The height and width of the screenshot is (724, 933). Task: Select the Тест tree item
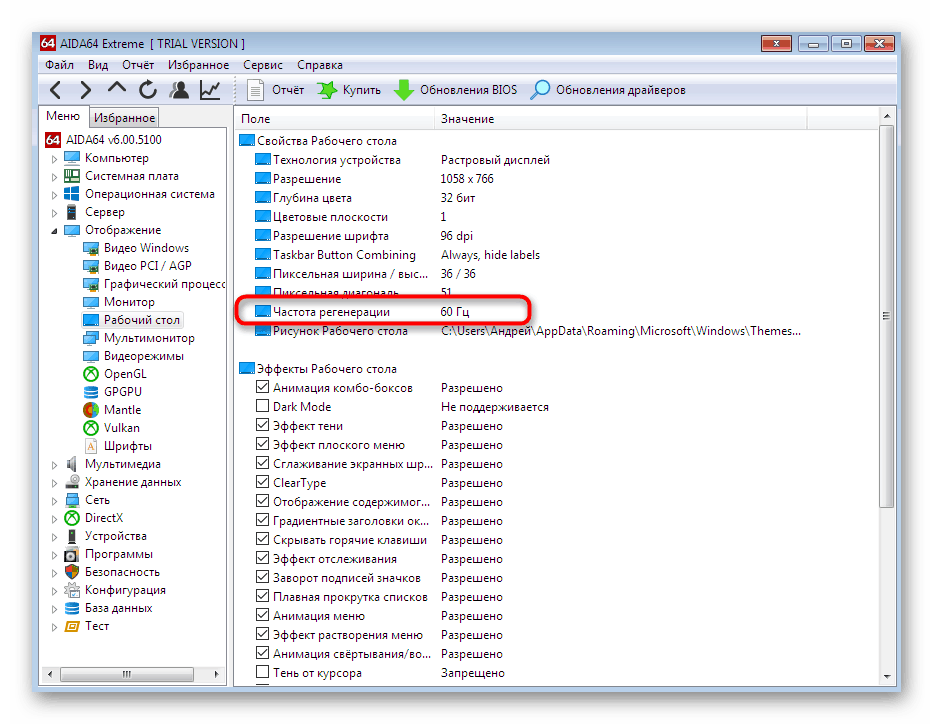tap(97, 626)
